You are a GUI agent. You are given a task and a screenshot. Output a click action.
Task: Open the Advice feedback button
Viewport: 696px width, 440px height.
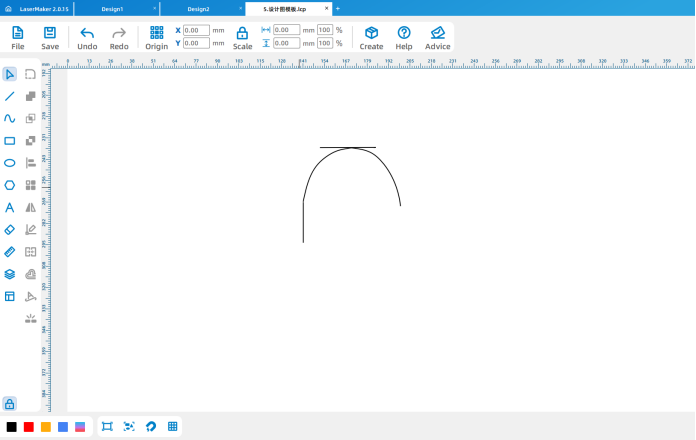tap(438, 37)
